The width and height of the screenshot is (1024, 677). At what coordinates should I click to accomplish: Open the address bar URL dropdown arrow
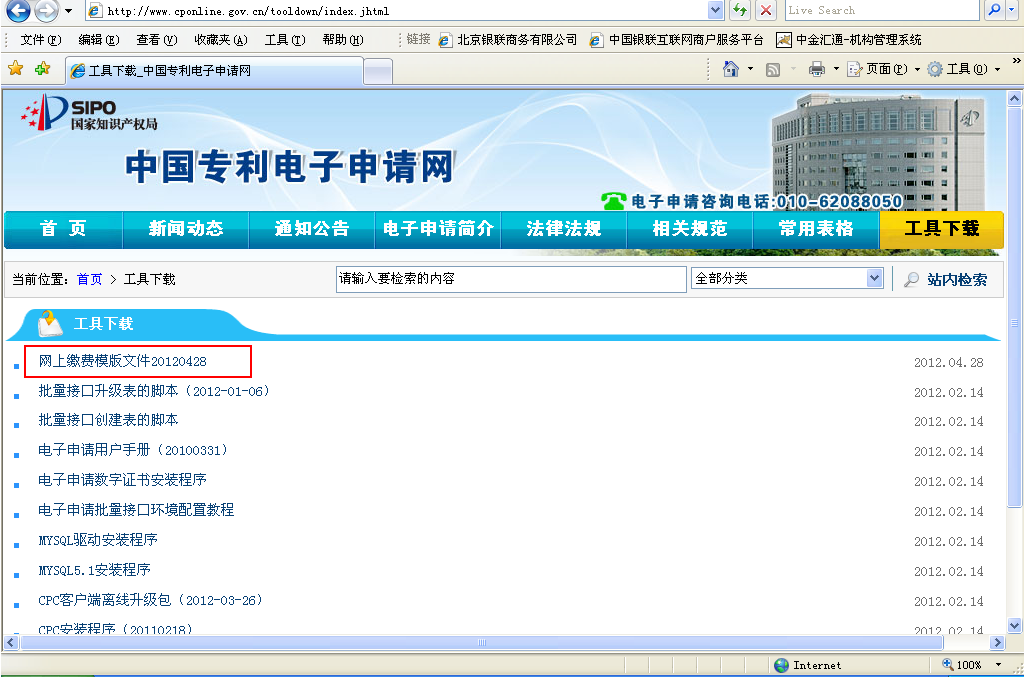tap(715, 10)
